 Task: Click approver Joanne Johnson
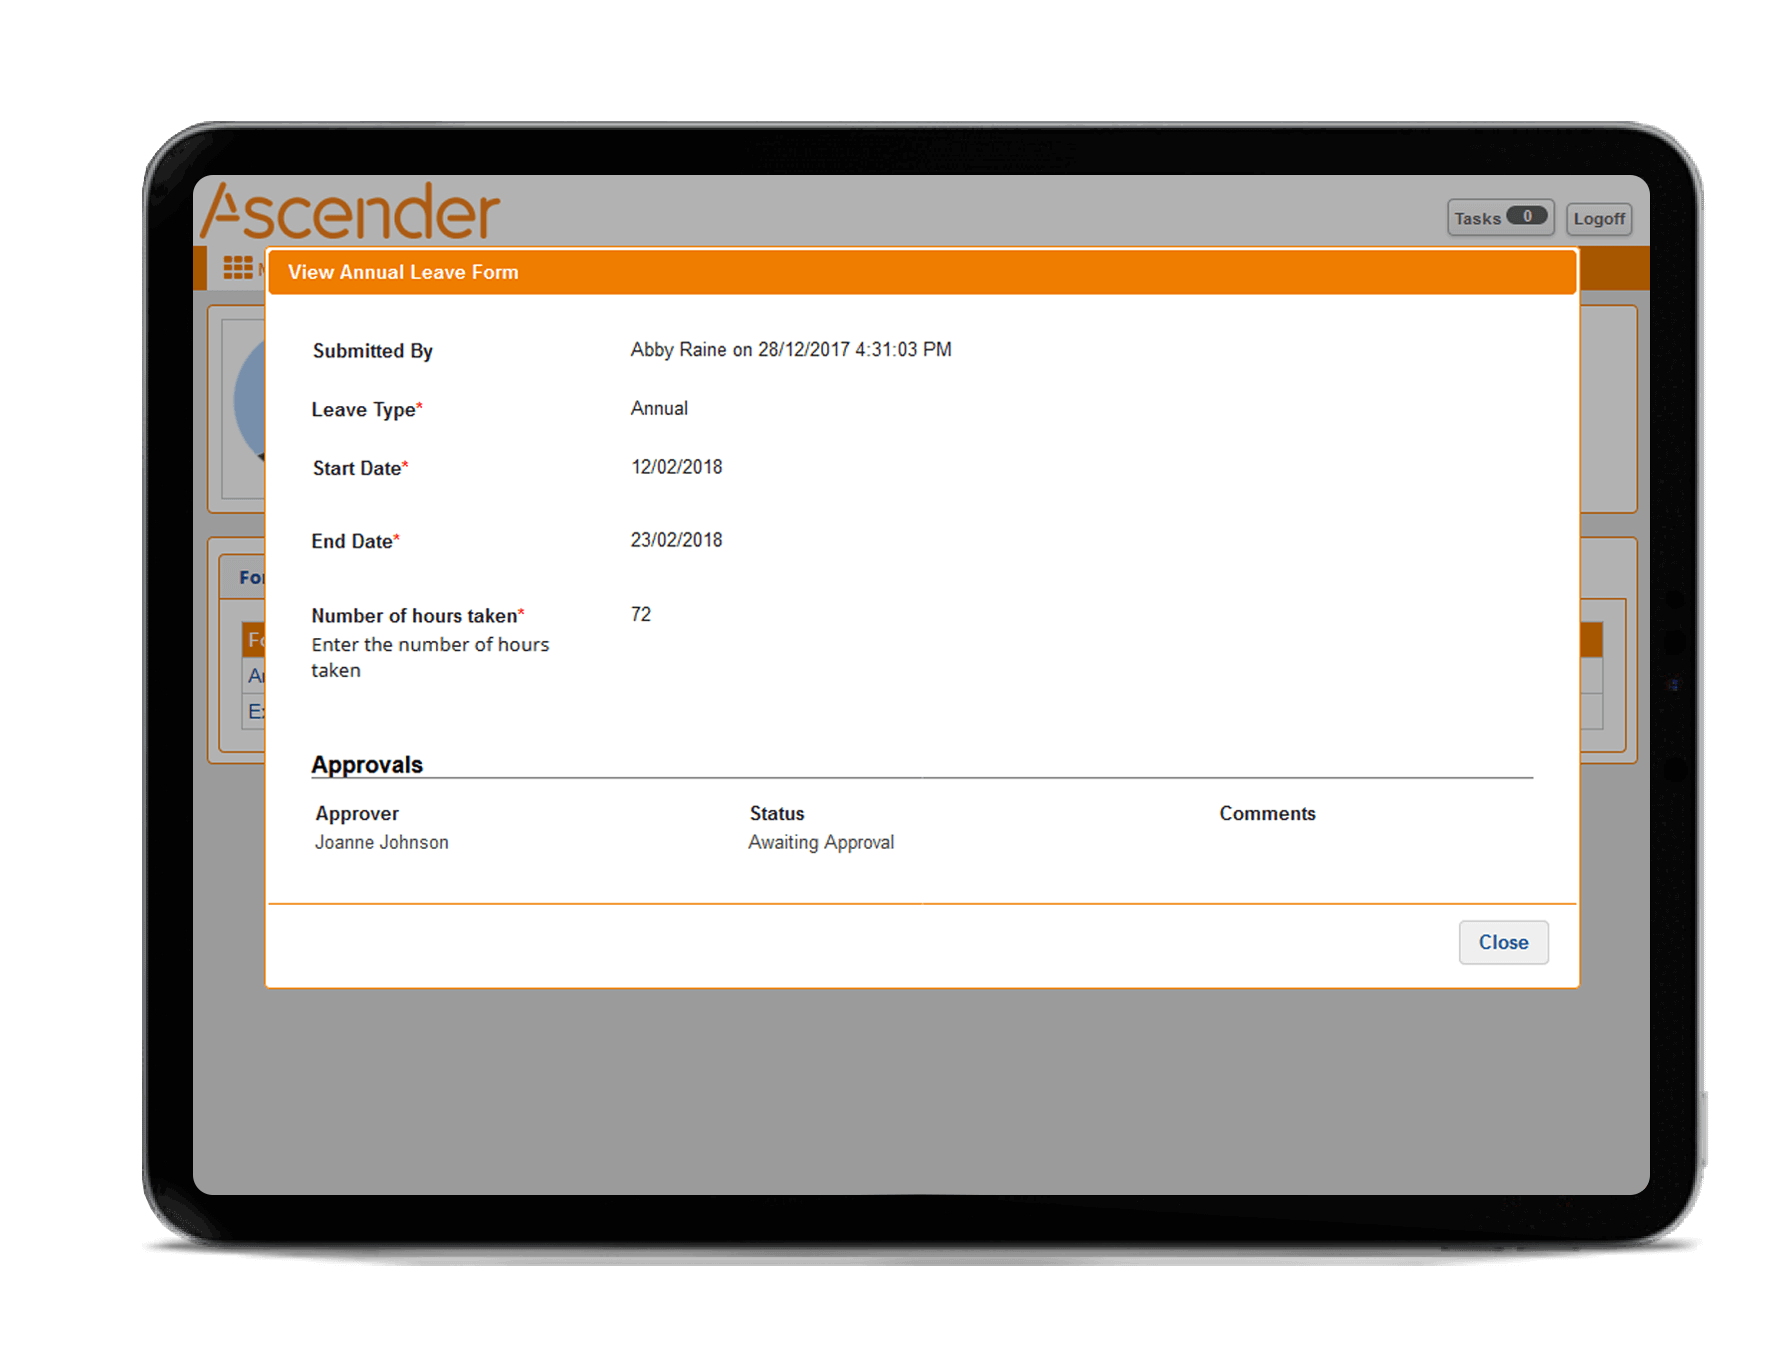pos(382,841)
